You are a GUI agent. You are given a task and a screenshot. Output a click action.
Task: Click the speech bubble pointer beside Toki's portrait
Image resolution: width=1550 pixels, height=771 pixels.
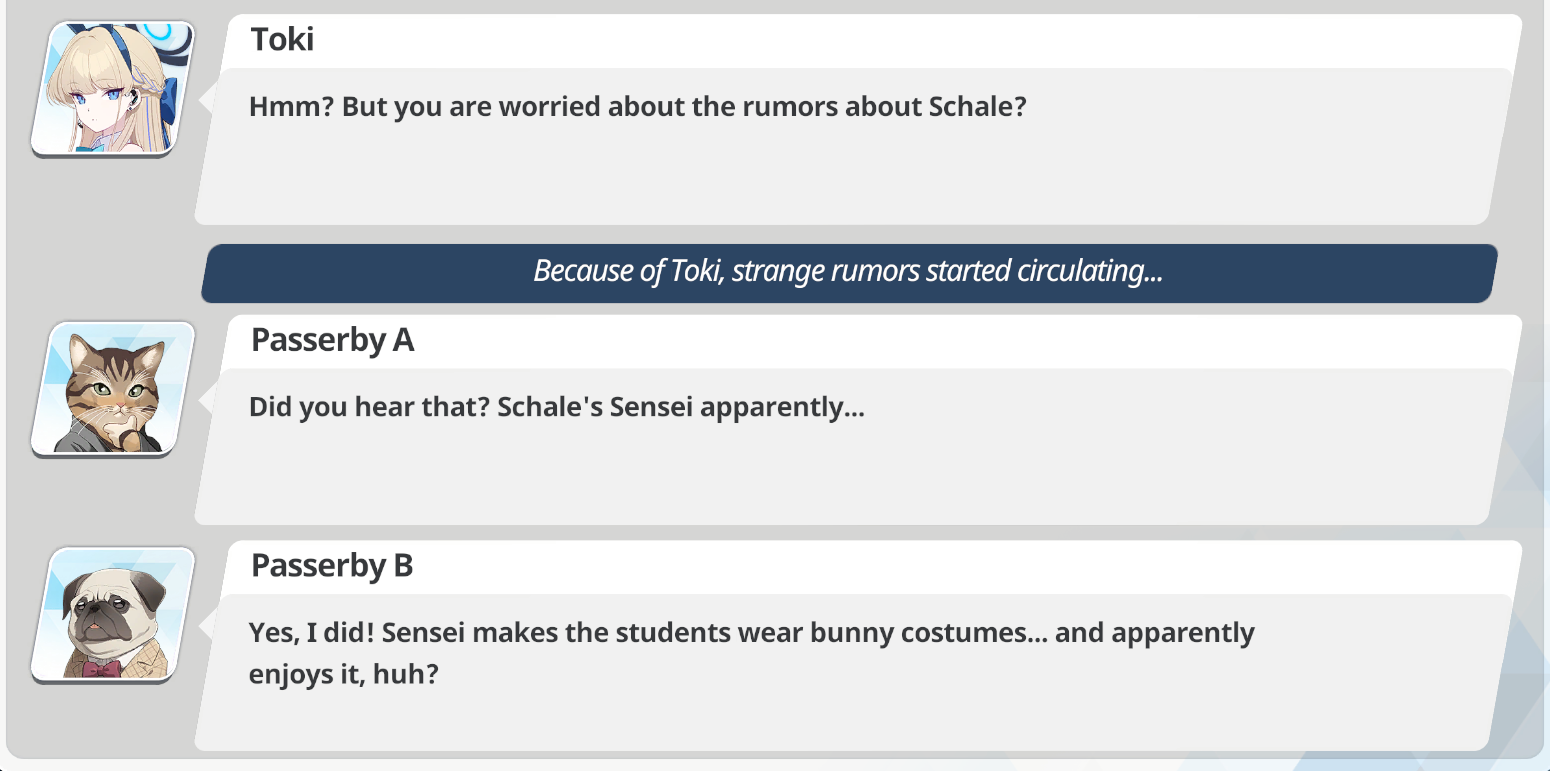click(207, 99)
